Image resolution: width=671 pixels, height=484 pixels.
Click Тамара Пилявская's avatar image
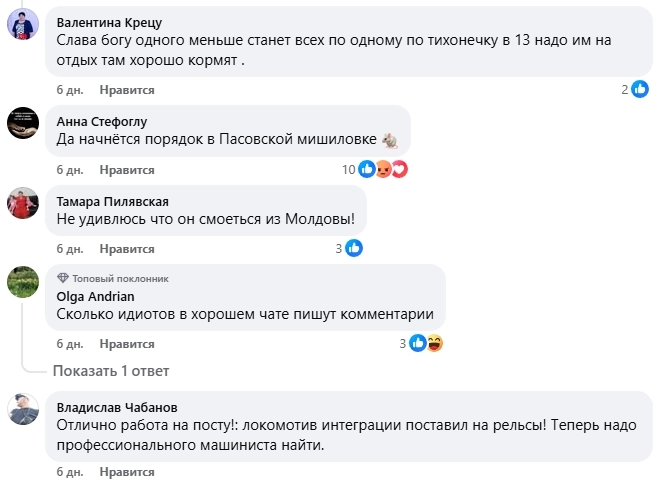[23, 202]
